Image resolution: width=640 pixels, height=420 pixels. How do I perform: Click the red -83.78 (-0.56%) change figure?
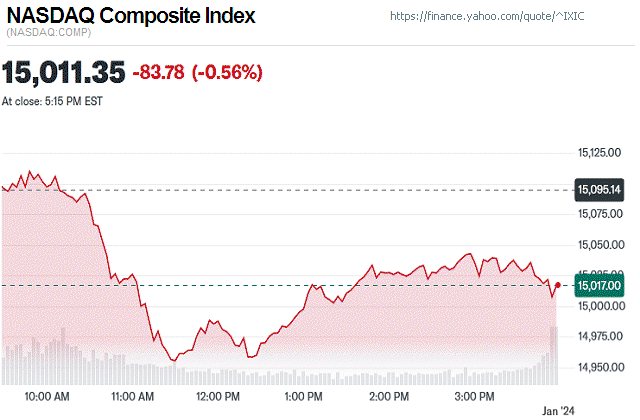(x=200, y=72)
